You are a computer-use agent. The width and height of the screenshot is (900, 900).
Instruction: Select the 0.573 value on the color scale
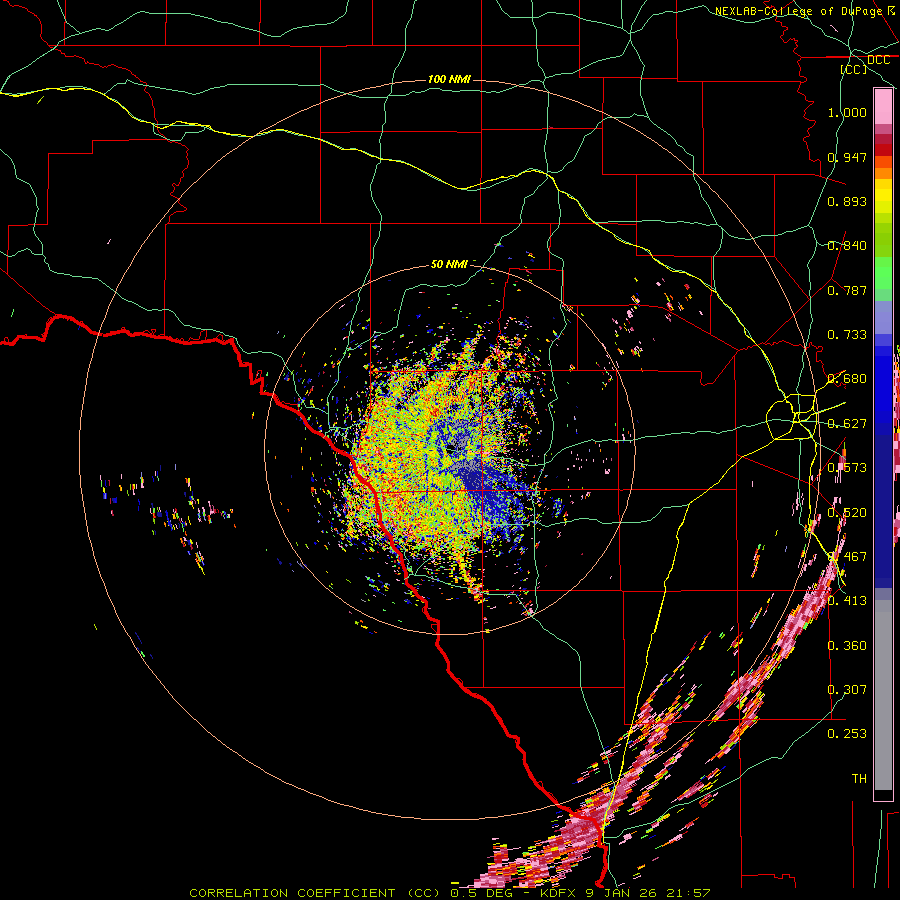pyautogui.click(x=847, y=468)
